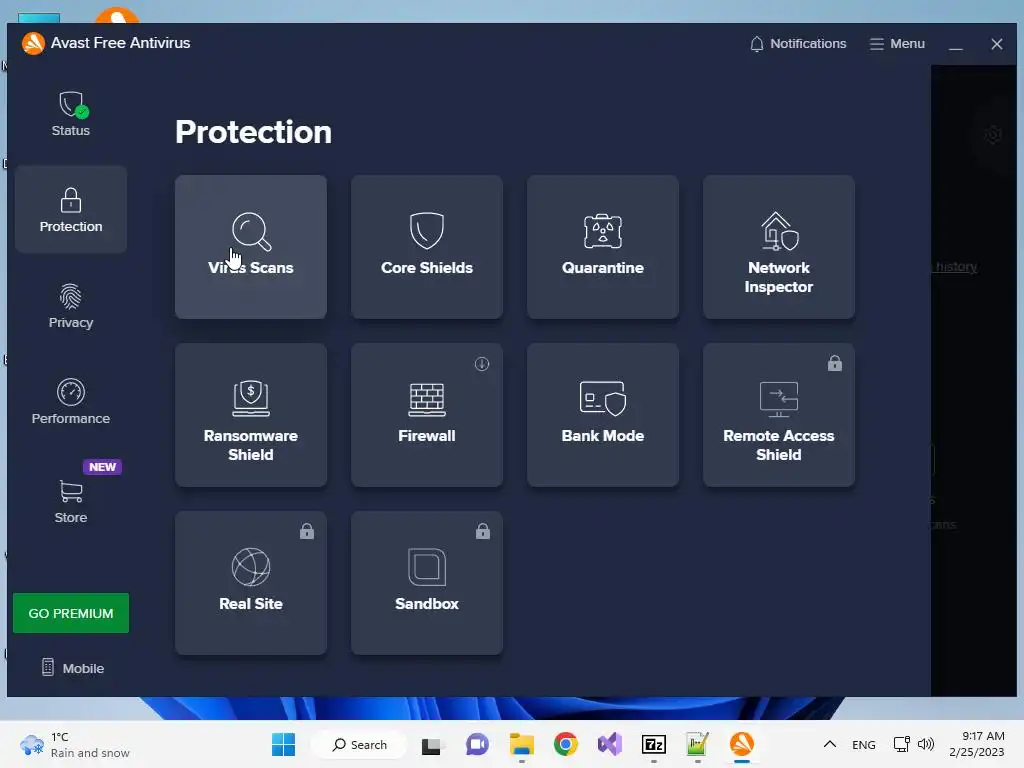The width and height of the screenshot is (1024, 768).
Task: Open Google Chrome from taskbar
Action: tap(566, 744)
